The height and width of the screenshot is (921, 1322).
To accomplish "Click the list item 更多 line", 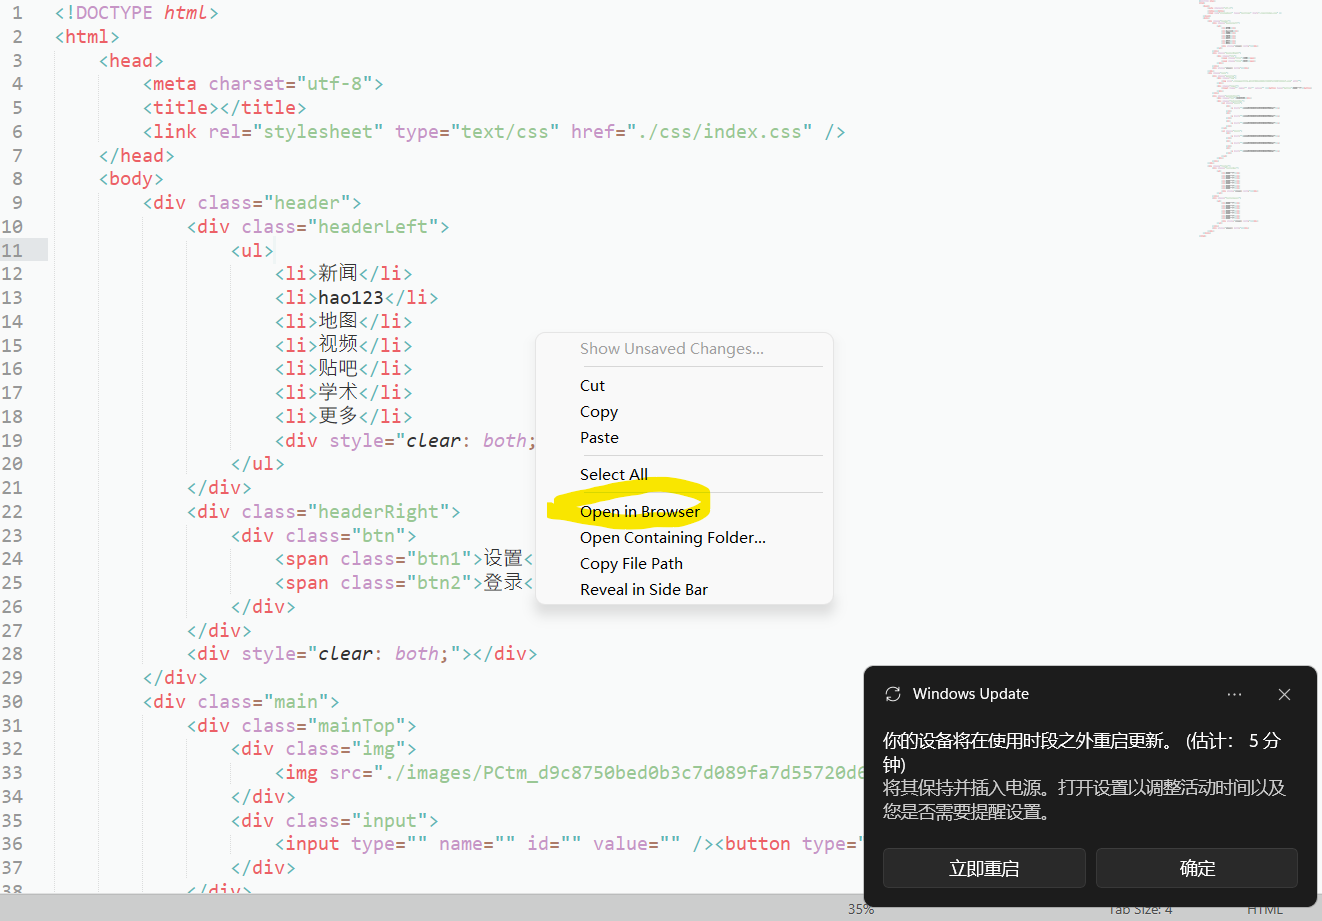I will tap(344, 416).
